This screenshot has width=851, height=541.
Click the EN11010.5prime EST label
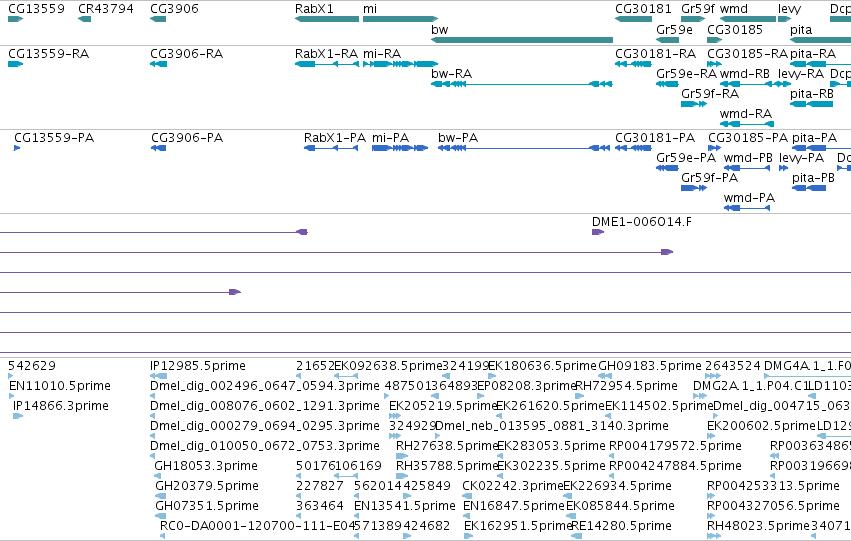[x=60, y=386]
